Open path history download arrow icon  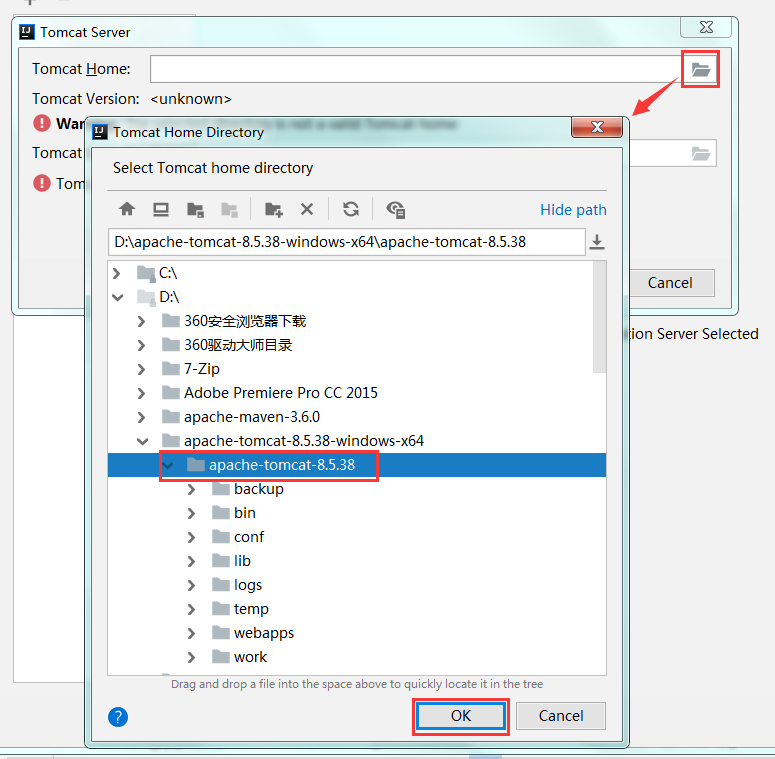pos(597,242)
